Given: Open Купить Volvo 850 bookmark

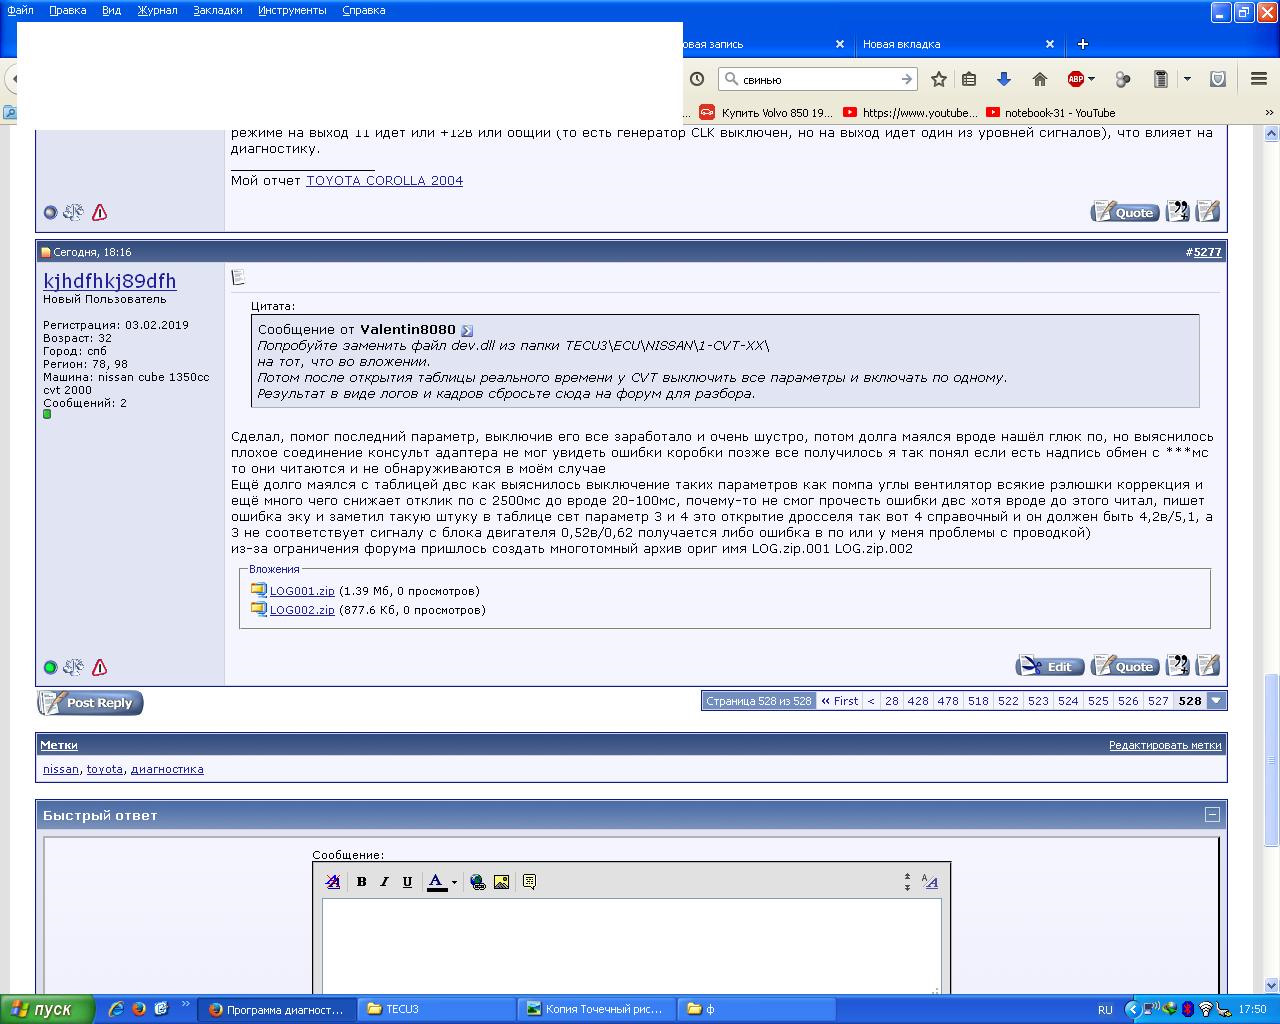Looking at the screenshot, I should pyautogui.click(x=766, y=113).
